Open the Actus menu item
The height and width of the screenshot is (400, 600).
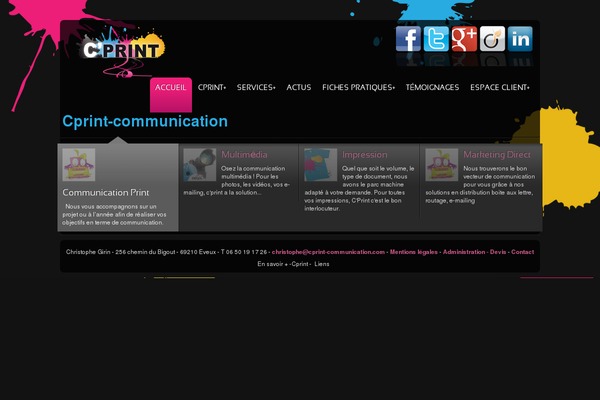pos(299,88)
